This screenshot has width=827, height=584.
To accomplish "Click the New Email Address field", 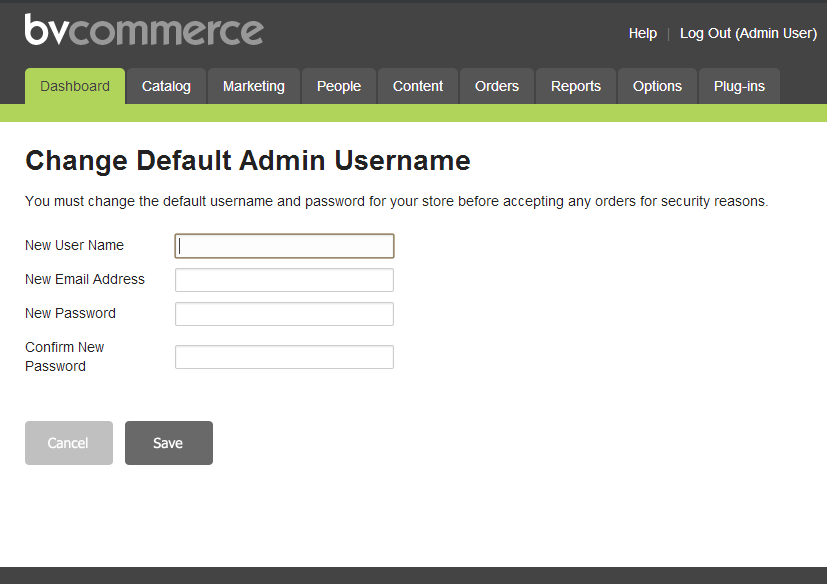I will [x=284, y=280].
